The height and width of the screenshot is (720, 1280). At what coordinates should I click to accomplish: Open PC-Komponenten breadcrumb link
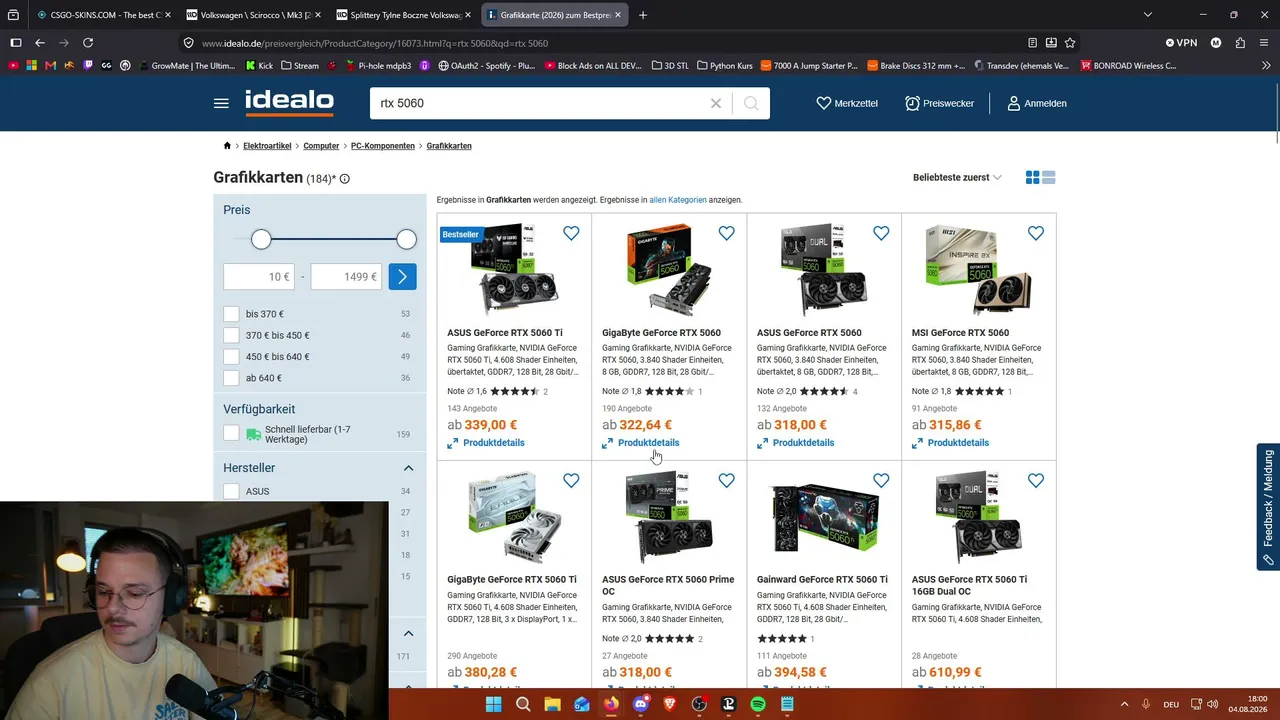coord(383,146)
